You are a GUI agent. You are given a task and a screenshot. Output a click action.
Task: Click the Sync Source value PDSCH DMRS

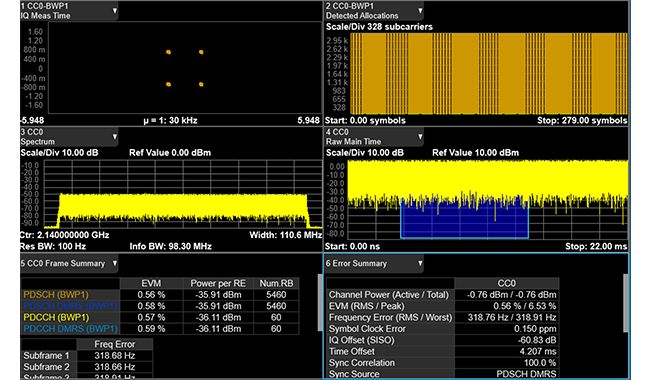point(526,374)
